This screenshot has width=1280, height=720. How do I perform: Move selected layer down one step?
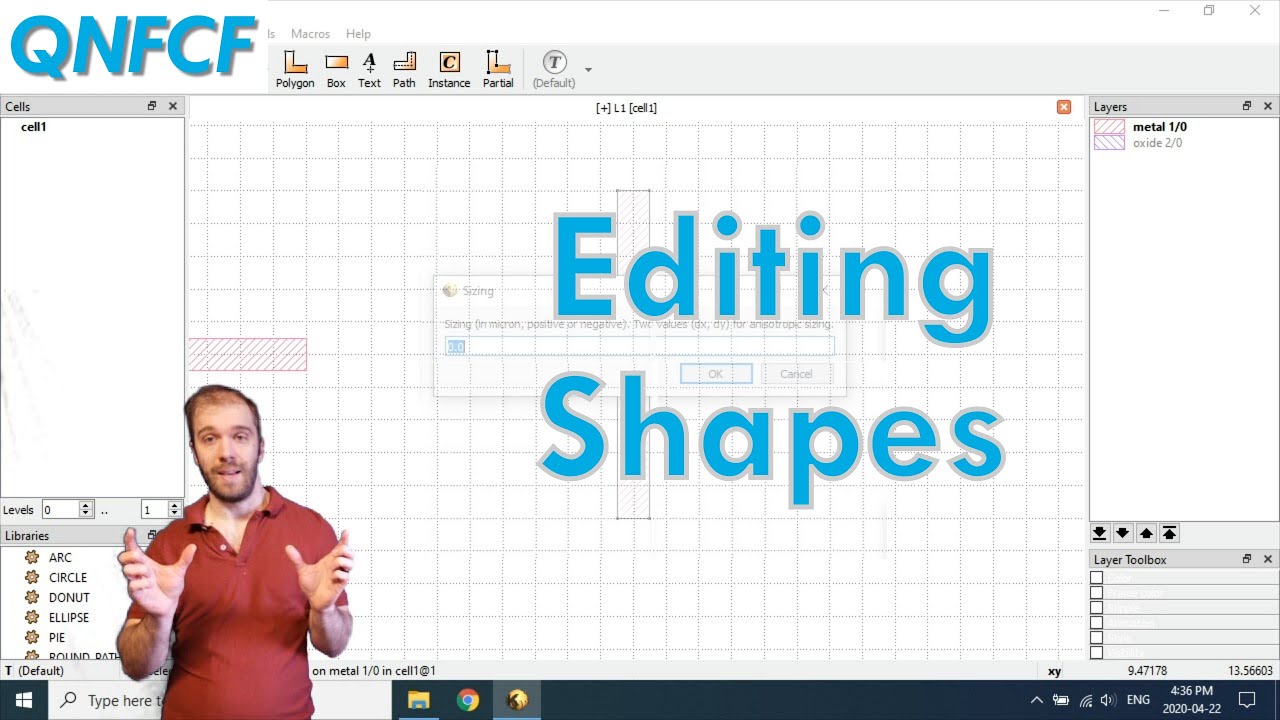[1122, 533]
